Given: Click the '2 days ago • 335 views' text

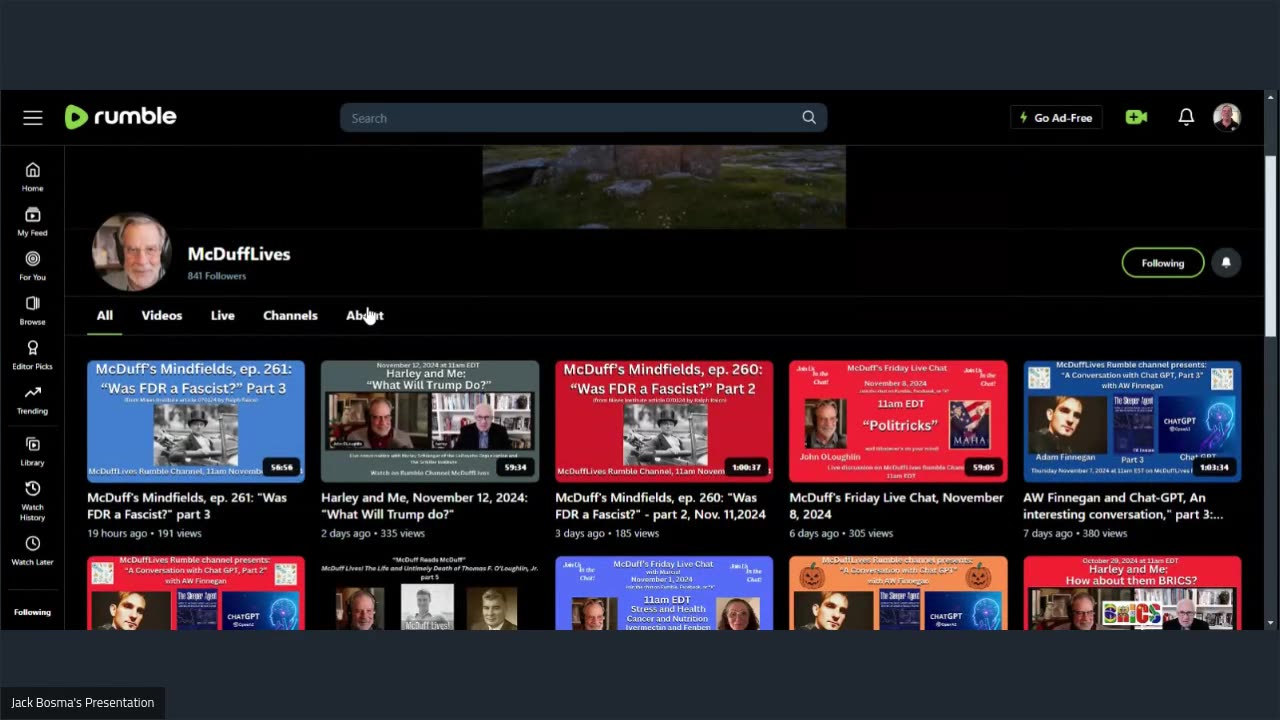Looking at the screenshot, I should (373, 534).
